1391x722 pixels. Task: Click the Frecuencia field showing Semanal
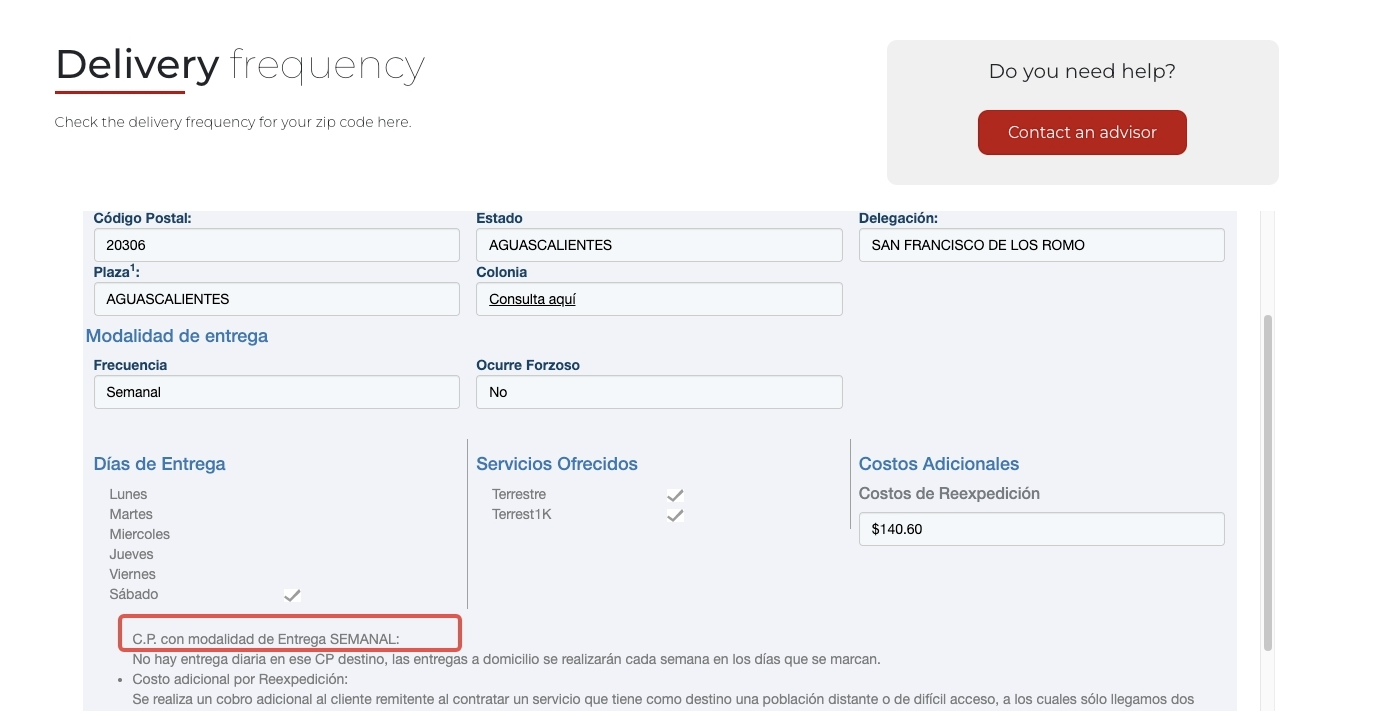tap(276, 392)
